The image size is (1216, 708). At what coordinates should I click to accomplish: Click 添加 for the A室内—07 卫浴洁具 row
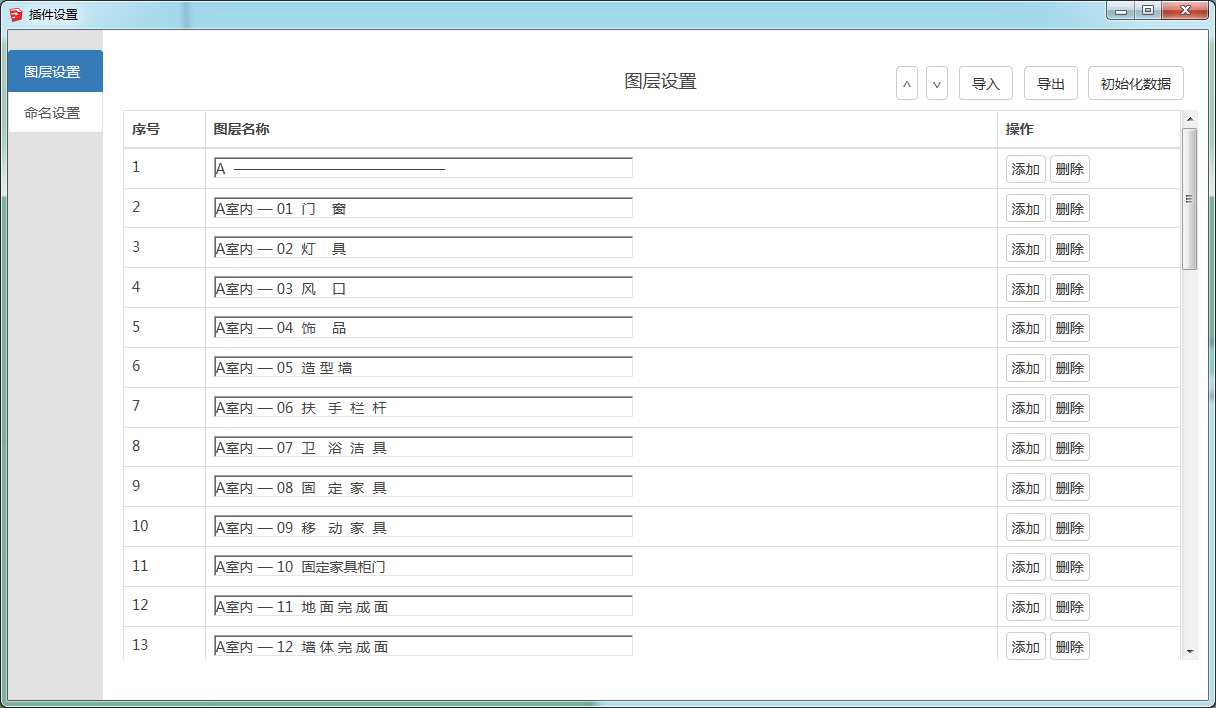coord(1025,447)
